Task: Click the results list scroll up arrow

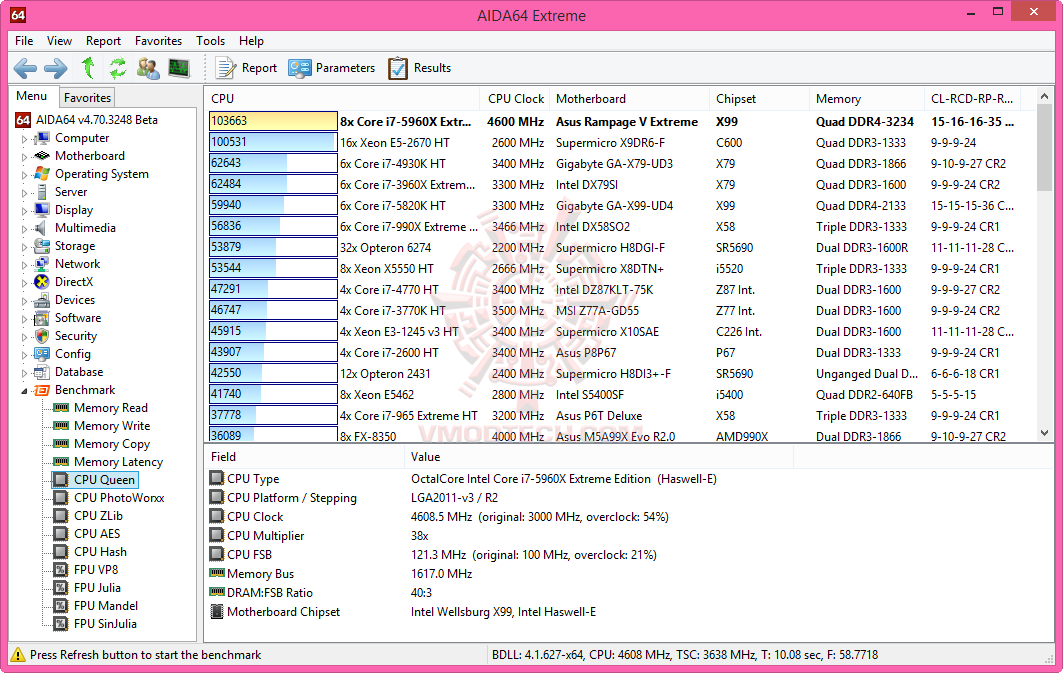Action: (x=1045, y=97)
